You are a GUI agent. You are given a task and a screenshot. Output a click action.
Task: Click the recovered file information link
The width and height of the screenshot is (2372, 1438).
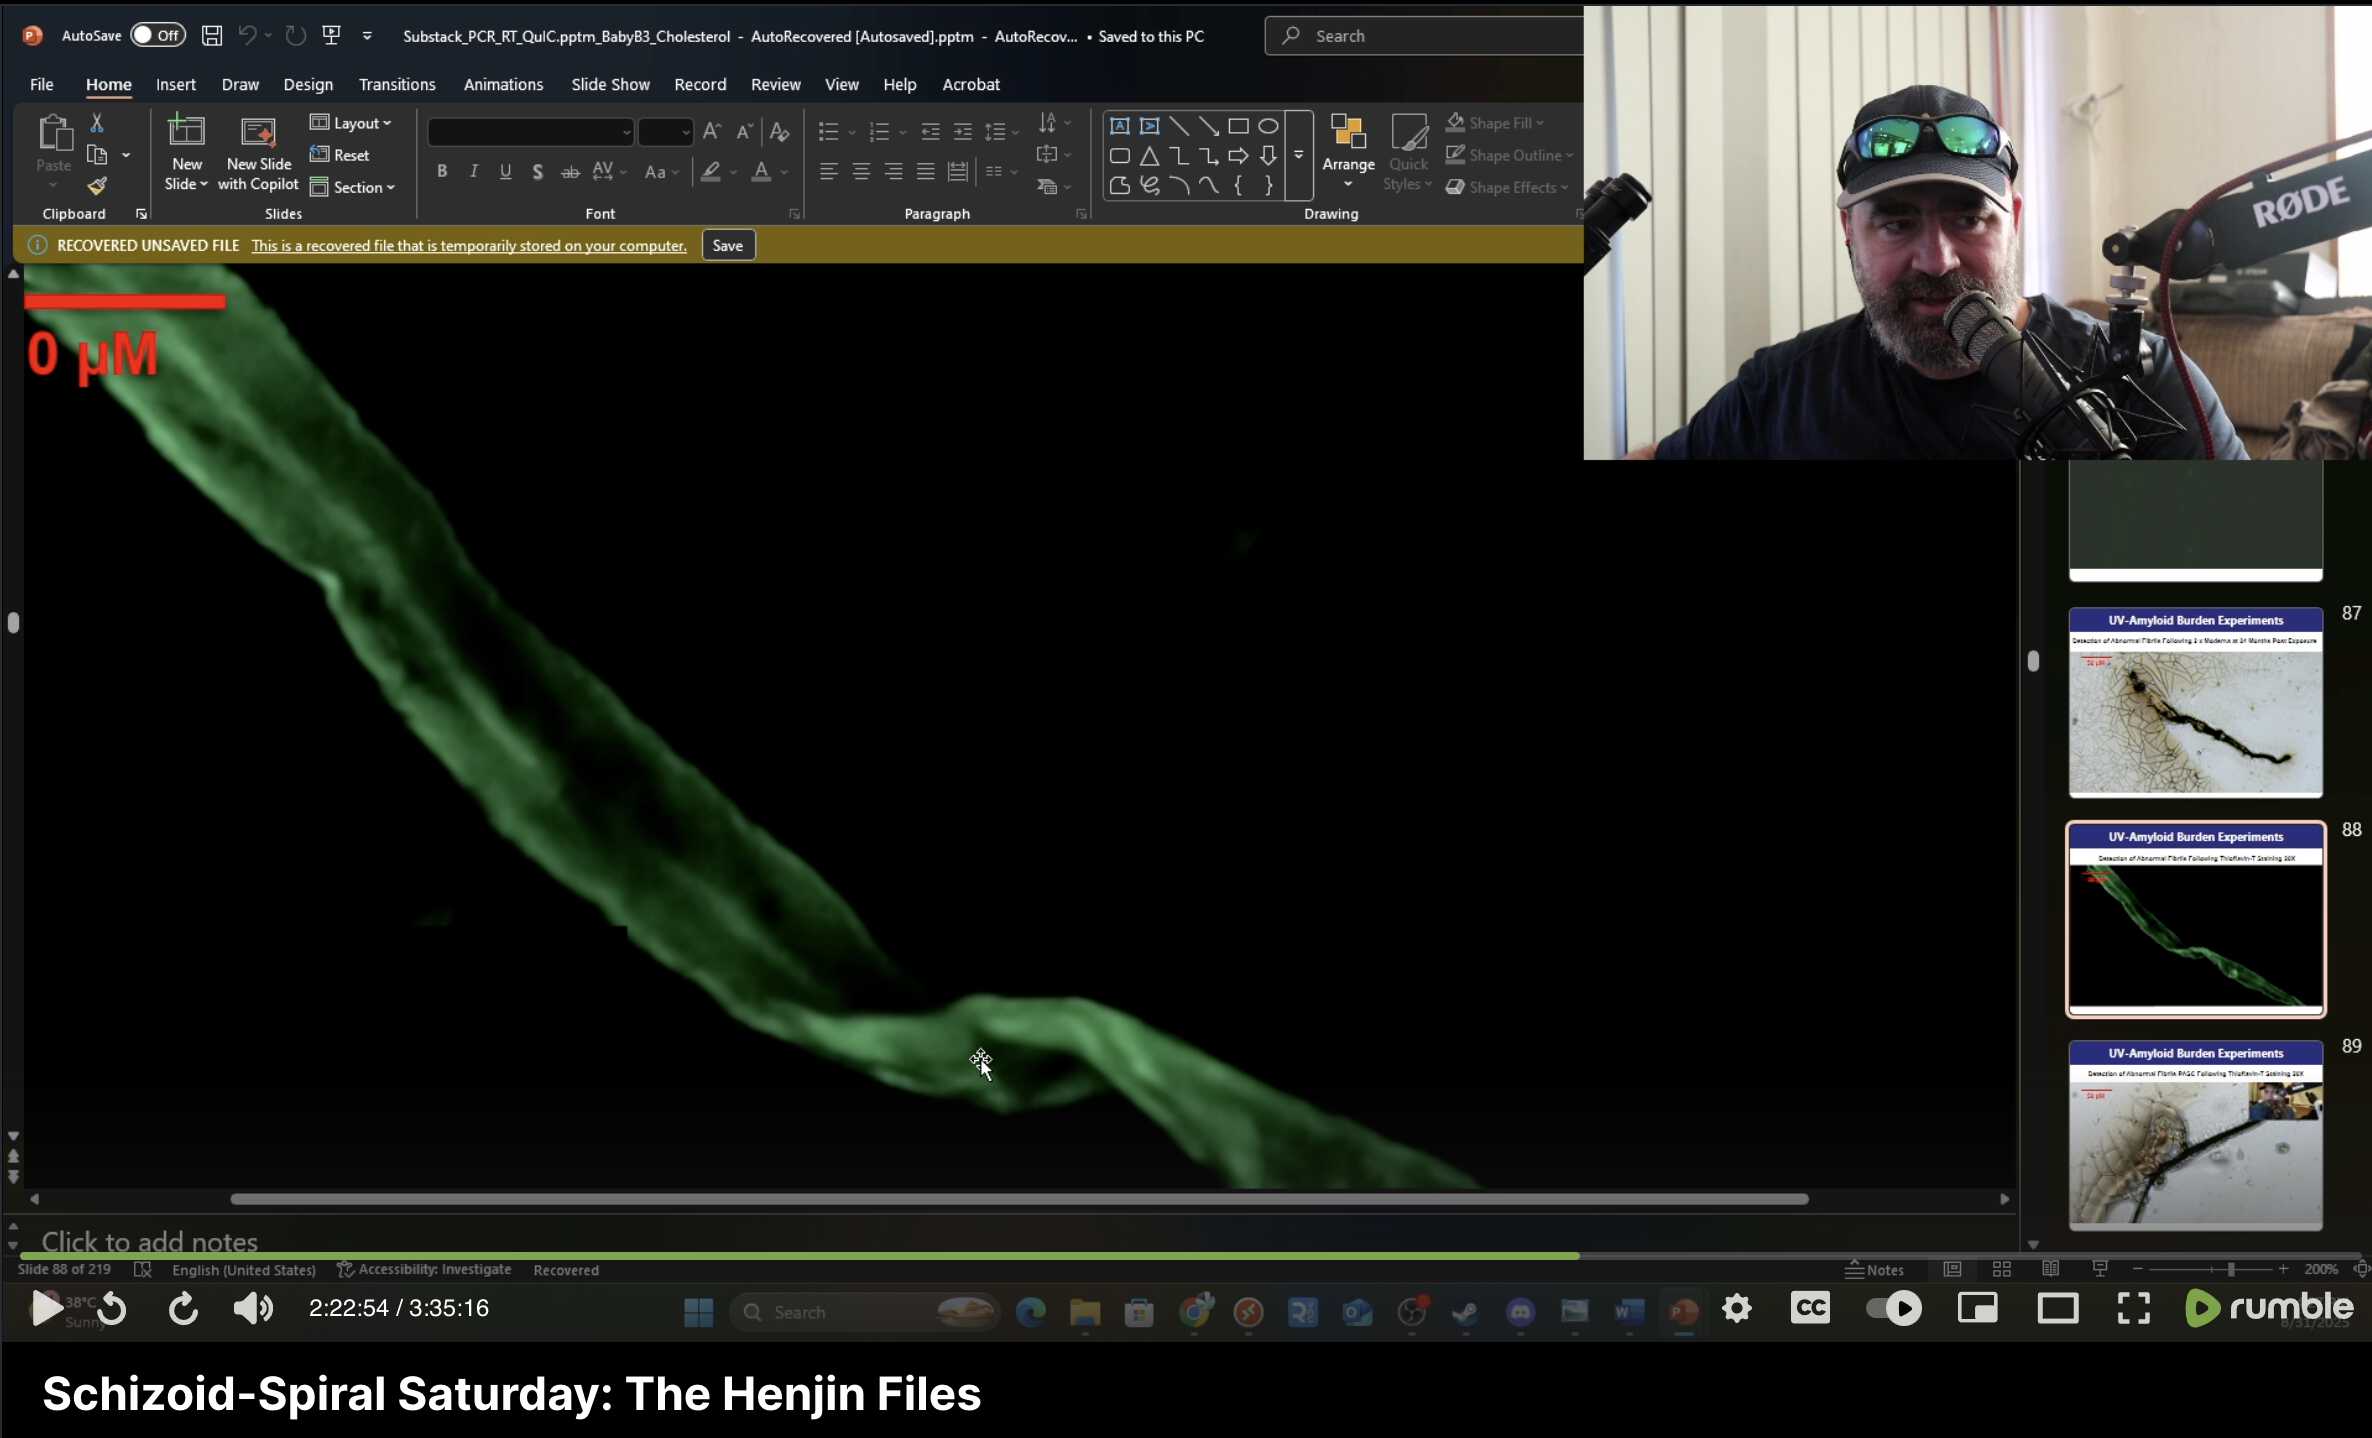coord(469,246)
